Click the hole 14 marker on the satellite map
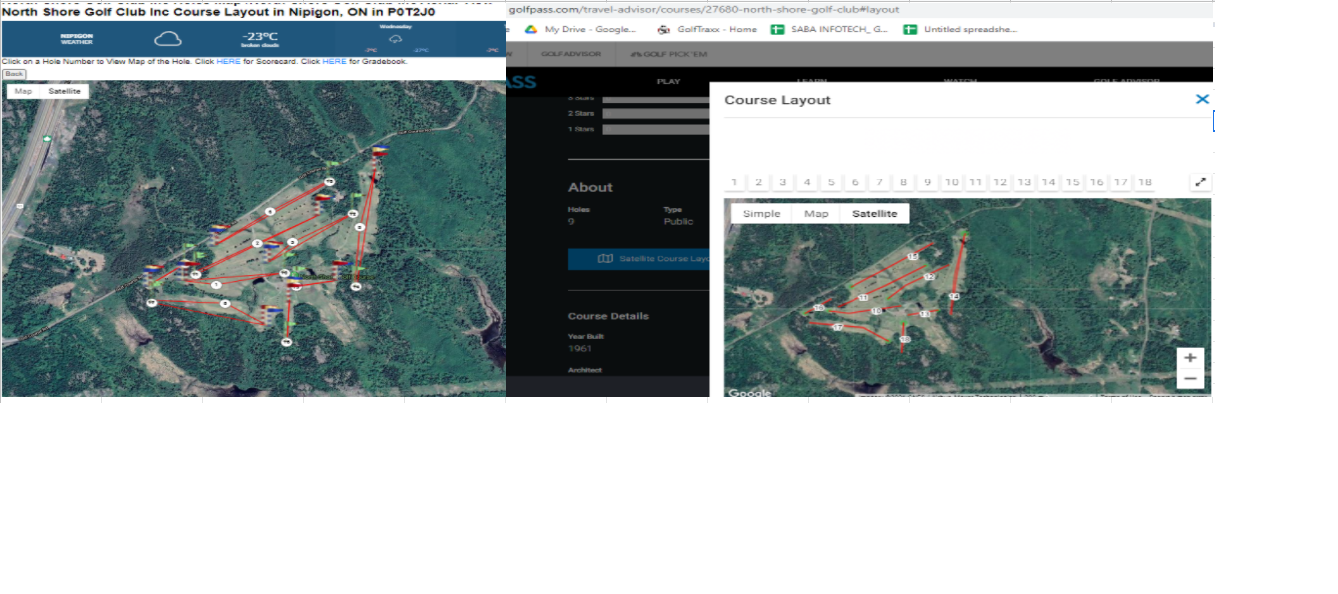 tap(954, 297)
